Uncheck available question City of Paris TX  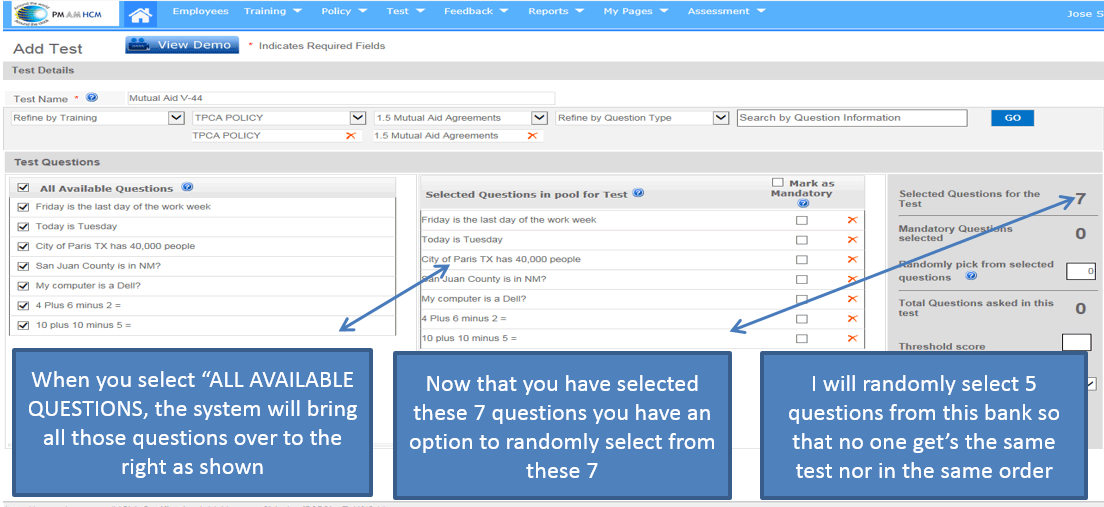pos(23,246)
